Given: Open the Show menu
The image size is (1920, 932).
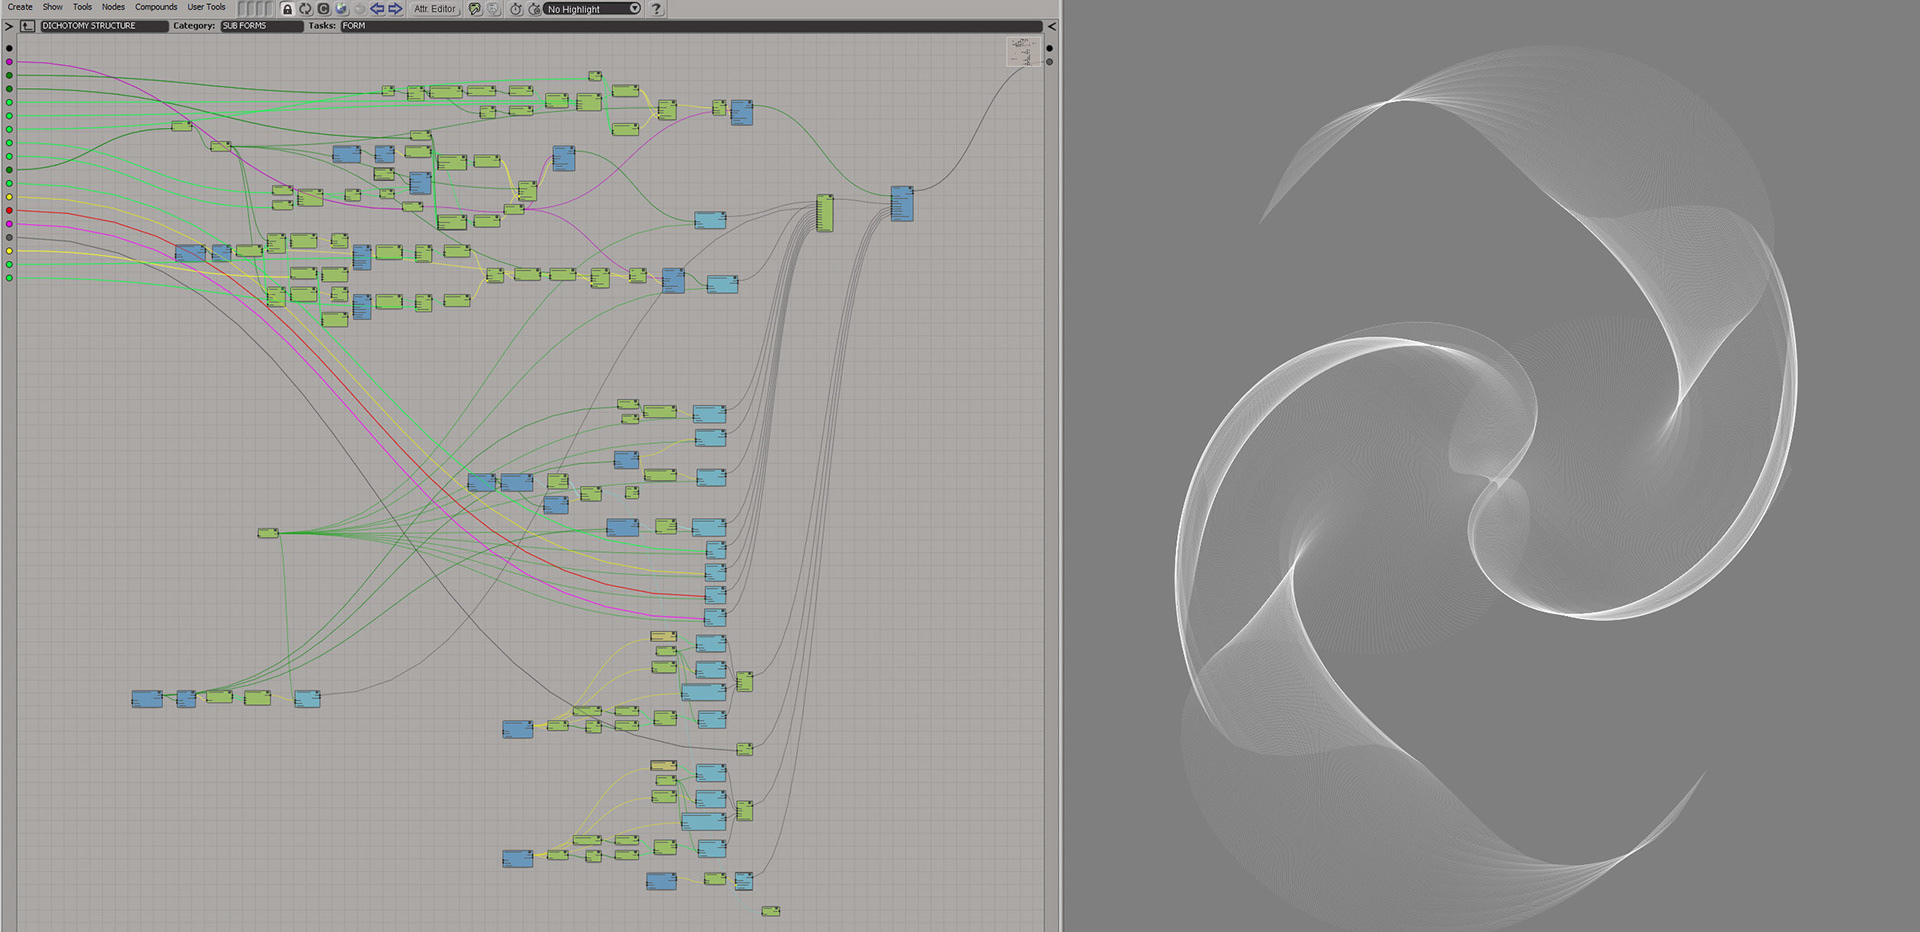Looking at the screenshot, I should pos(52,7).
